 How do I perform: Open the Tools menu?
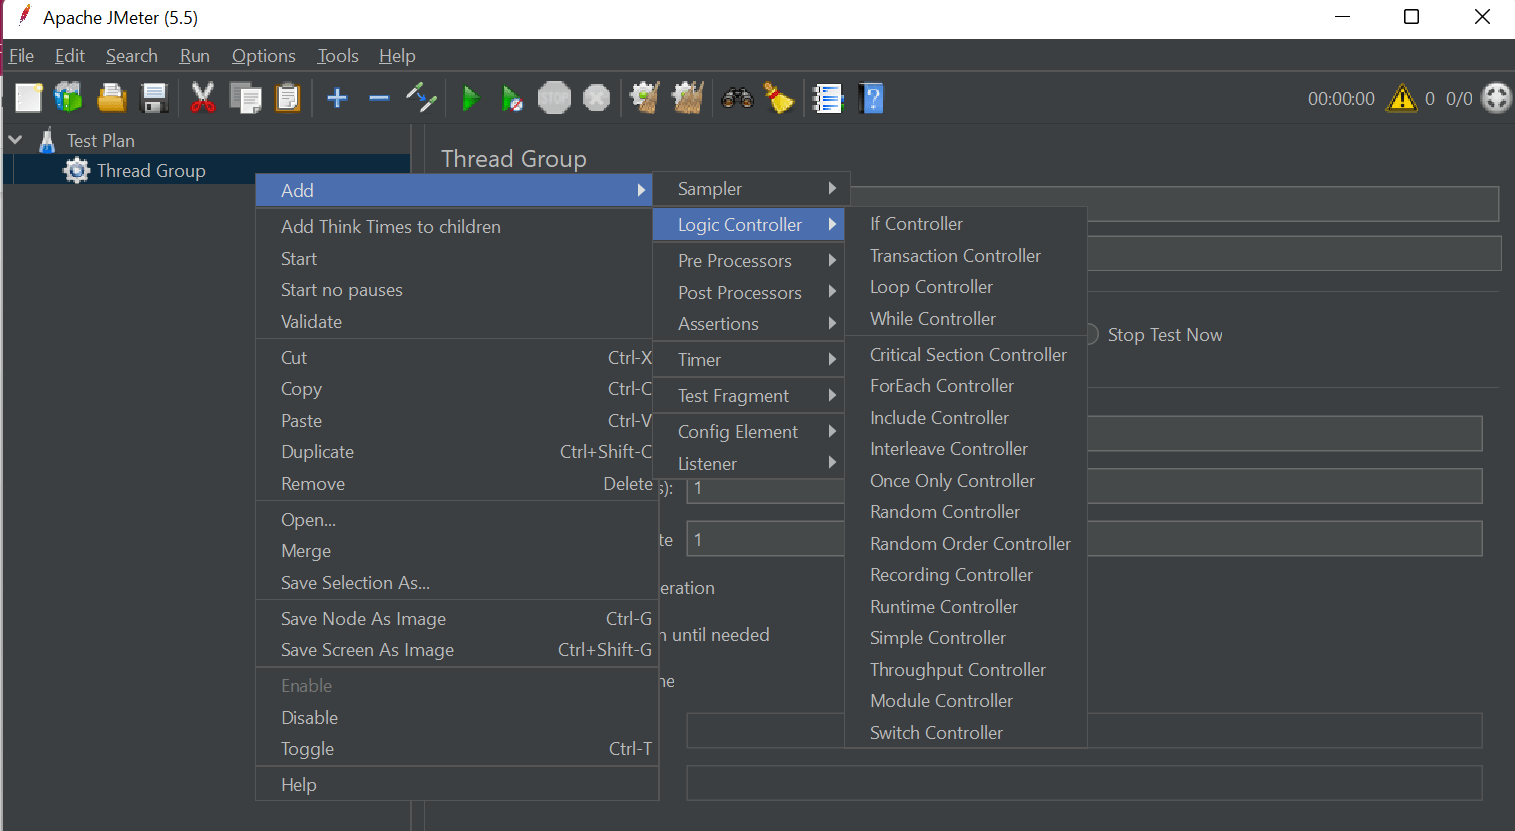point(337,56)
